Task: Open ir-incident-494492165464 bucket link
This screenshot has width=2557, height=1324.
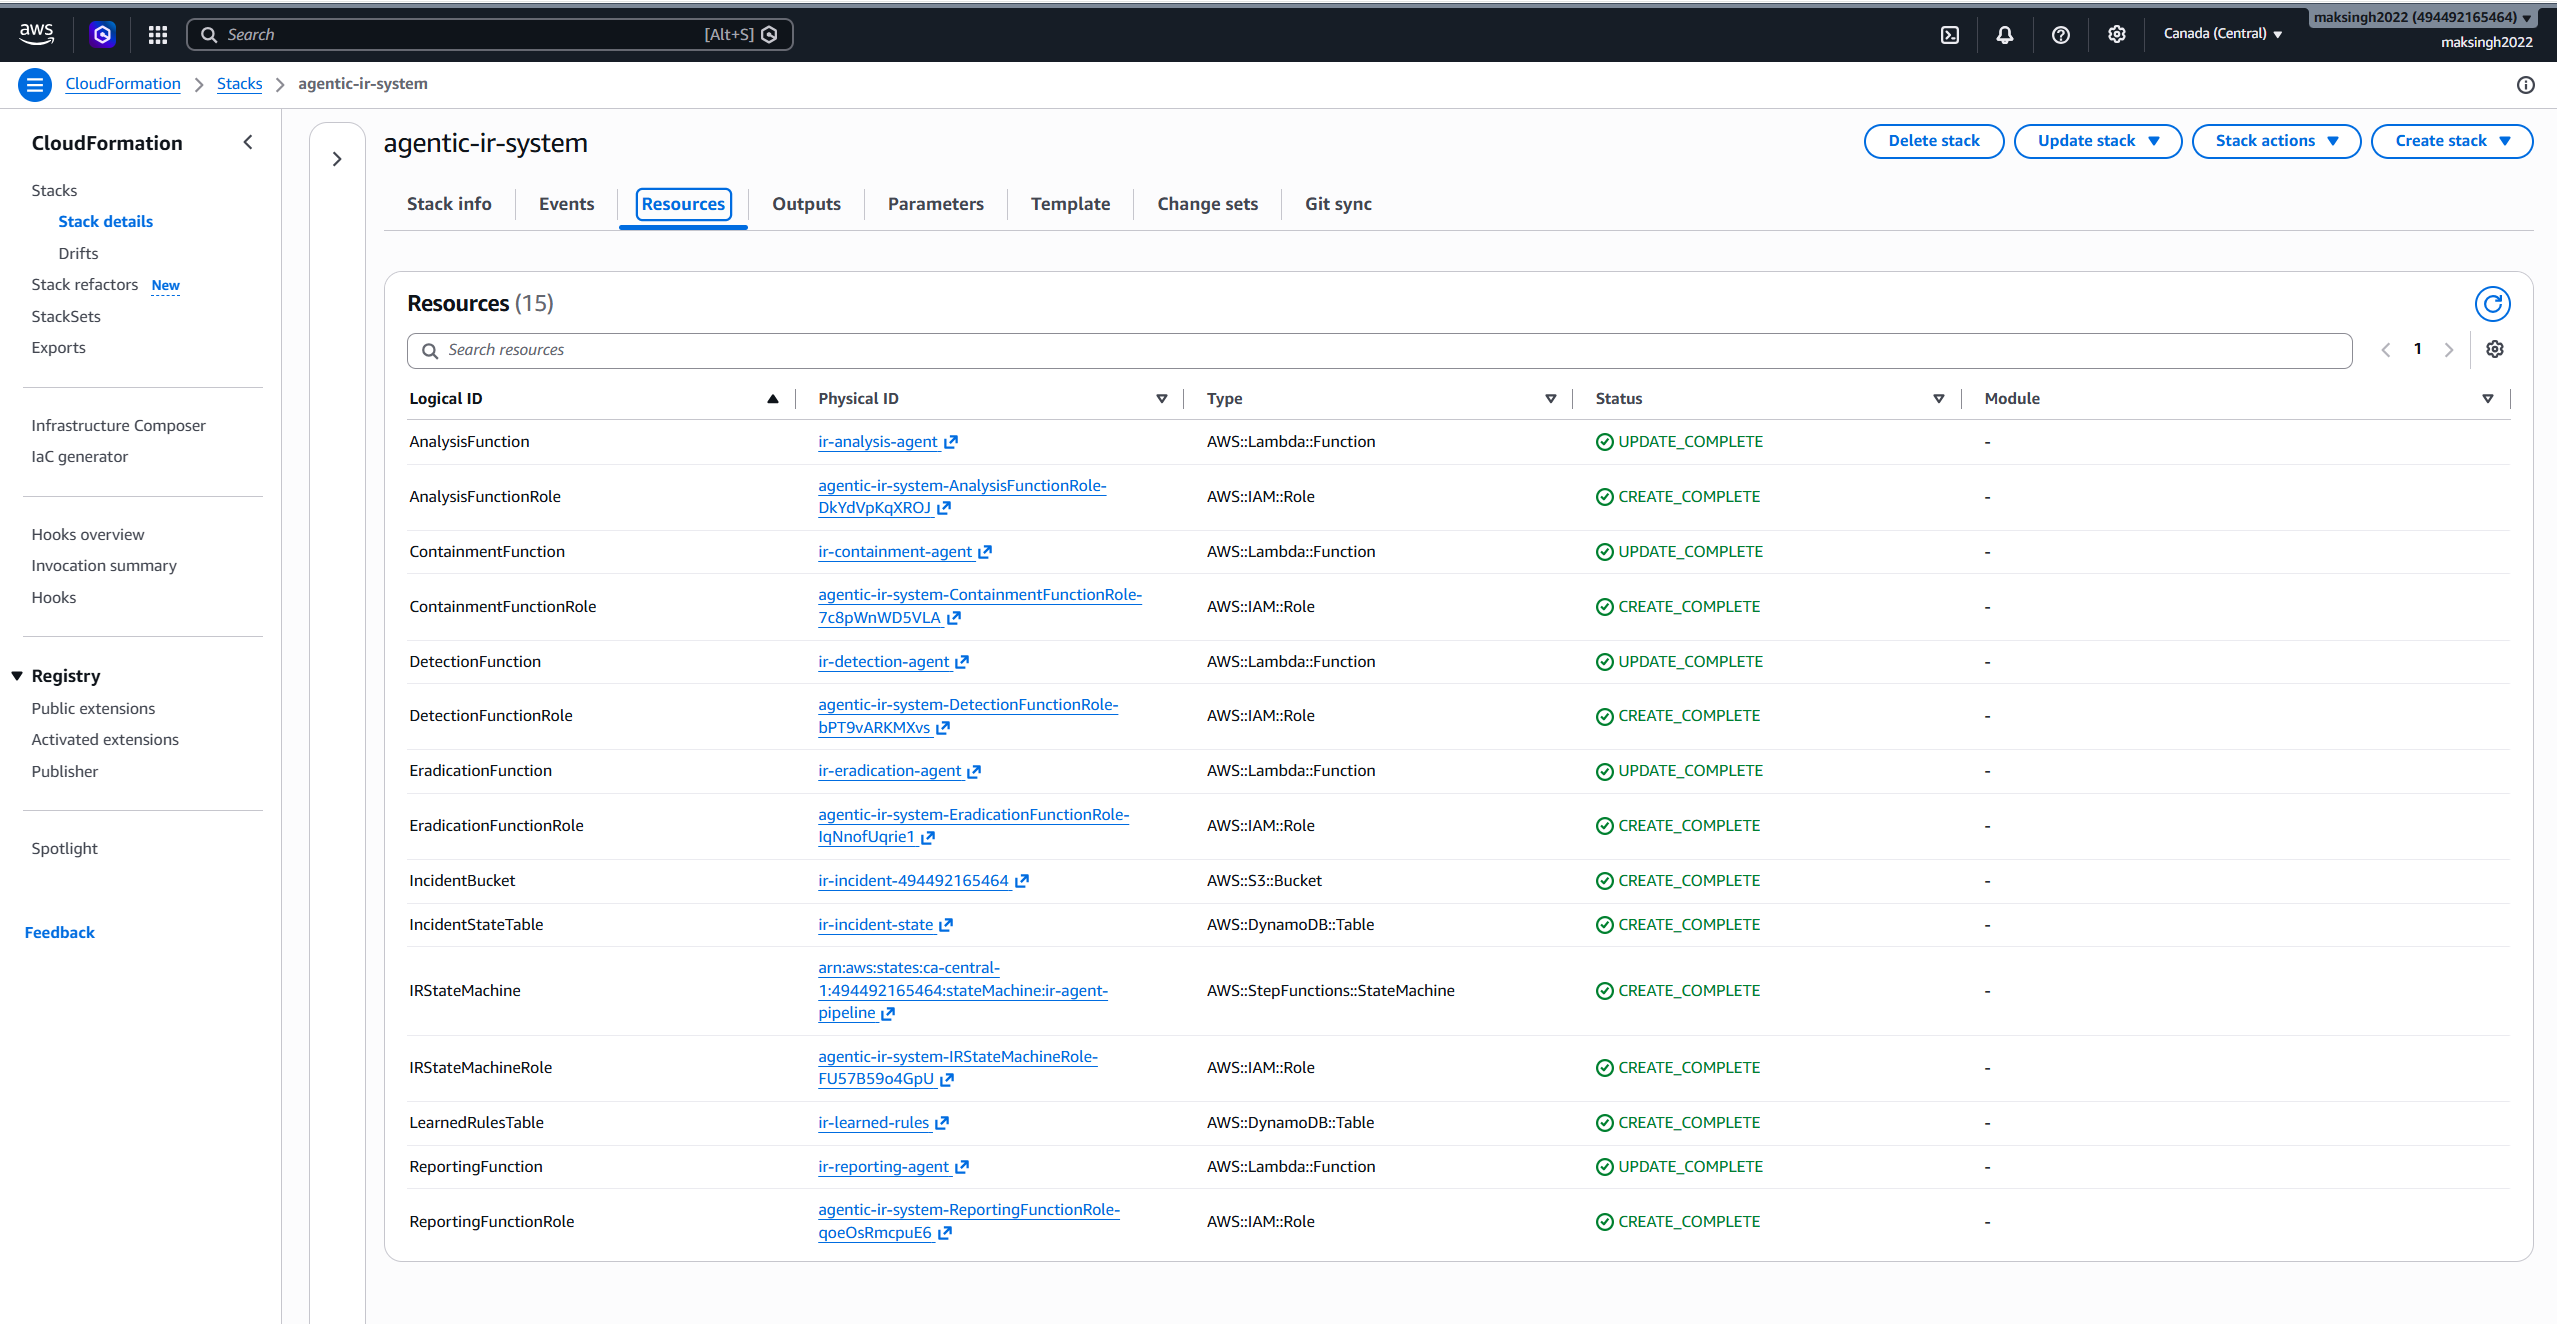Action: coord(913,881)
